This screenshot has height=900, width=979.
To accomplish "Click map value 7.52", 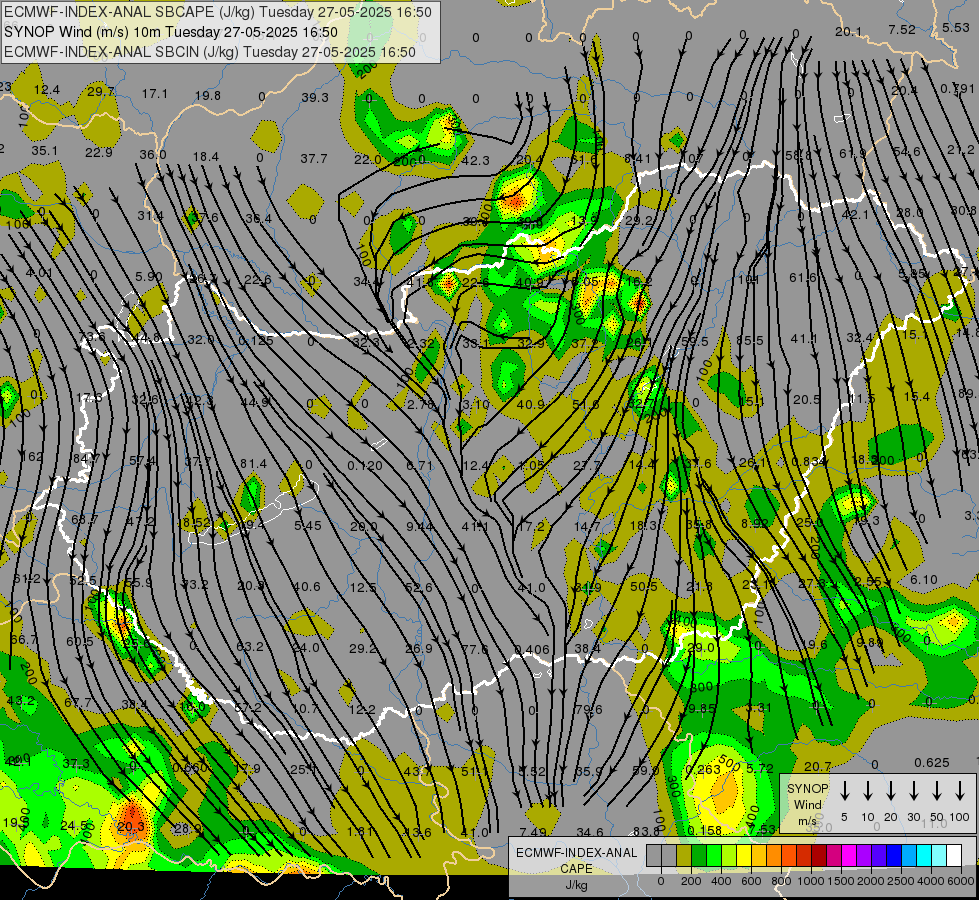I will (902, 29).
